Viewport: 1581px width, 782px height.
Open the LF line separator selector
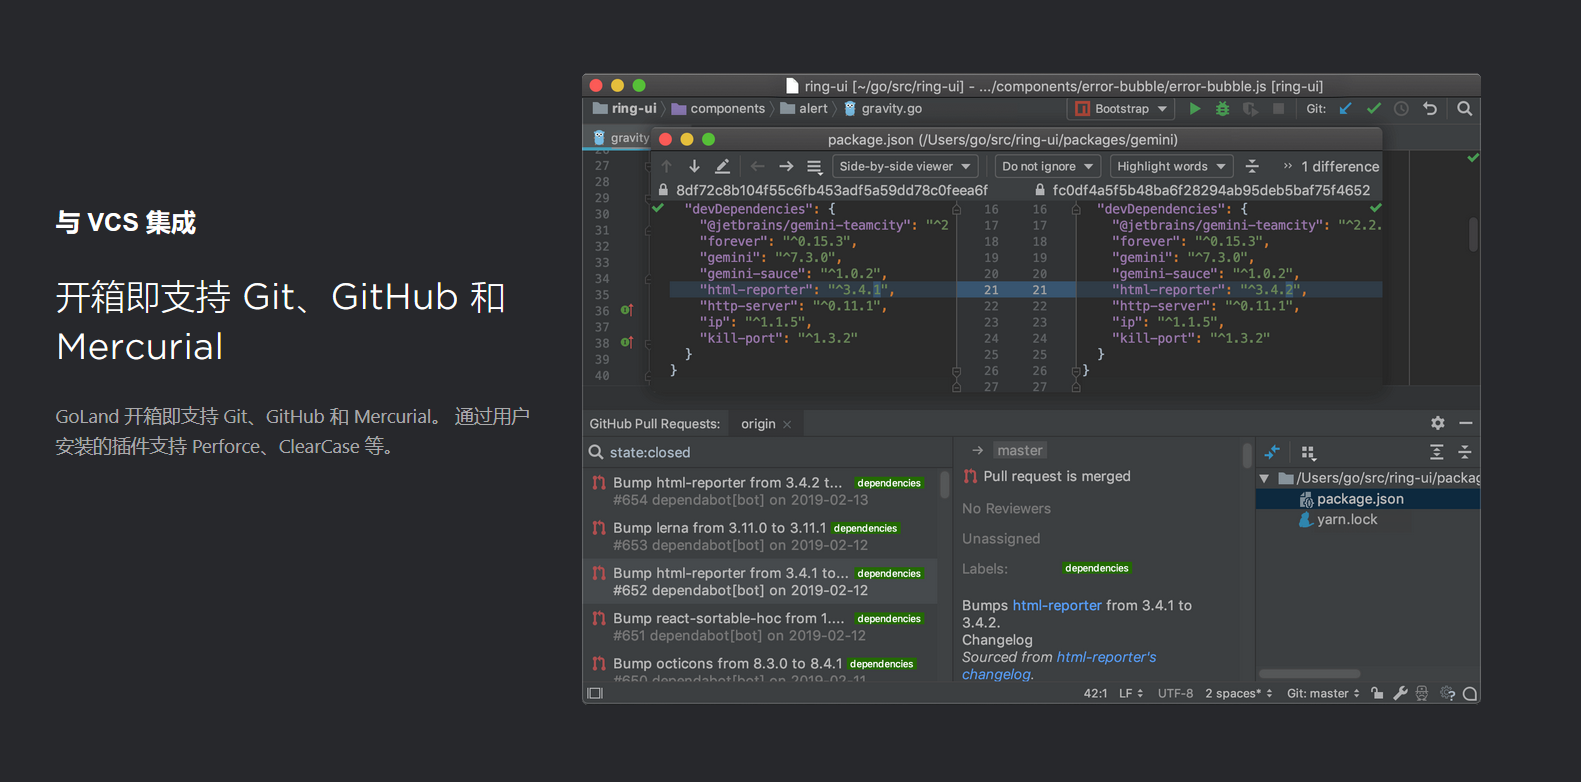coord(1131,693)
